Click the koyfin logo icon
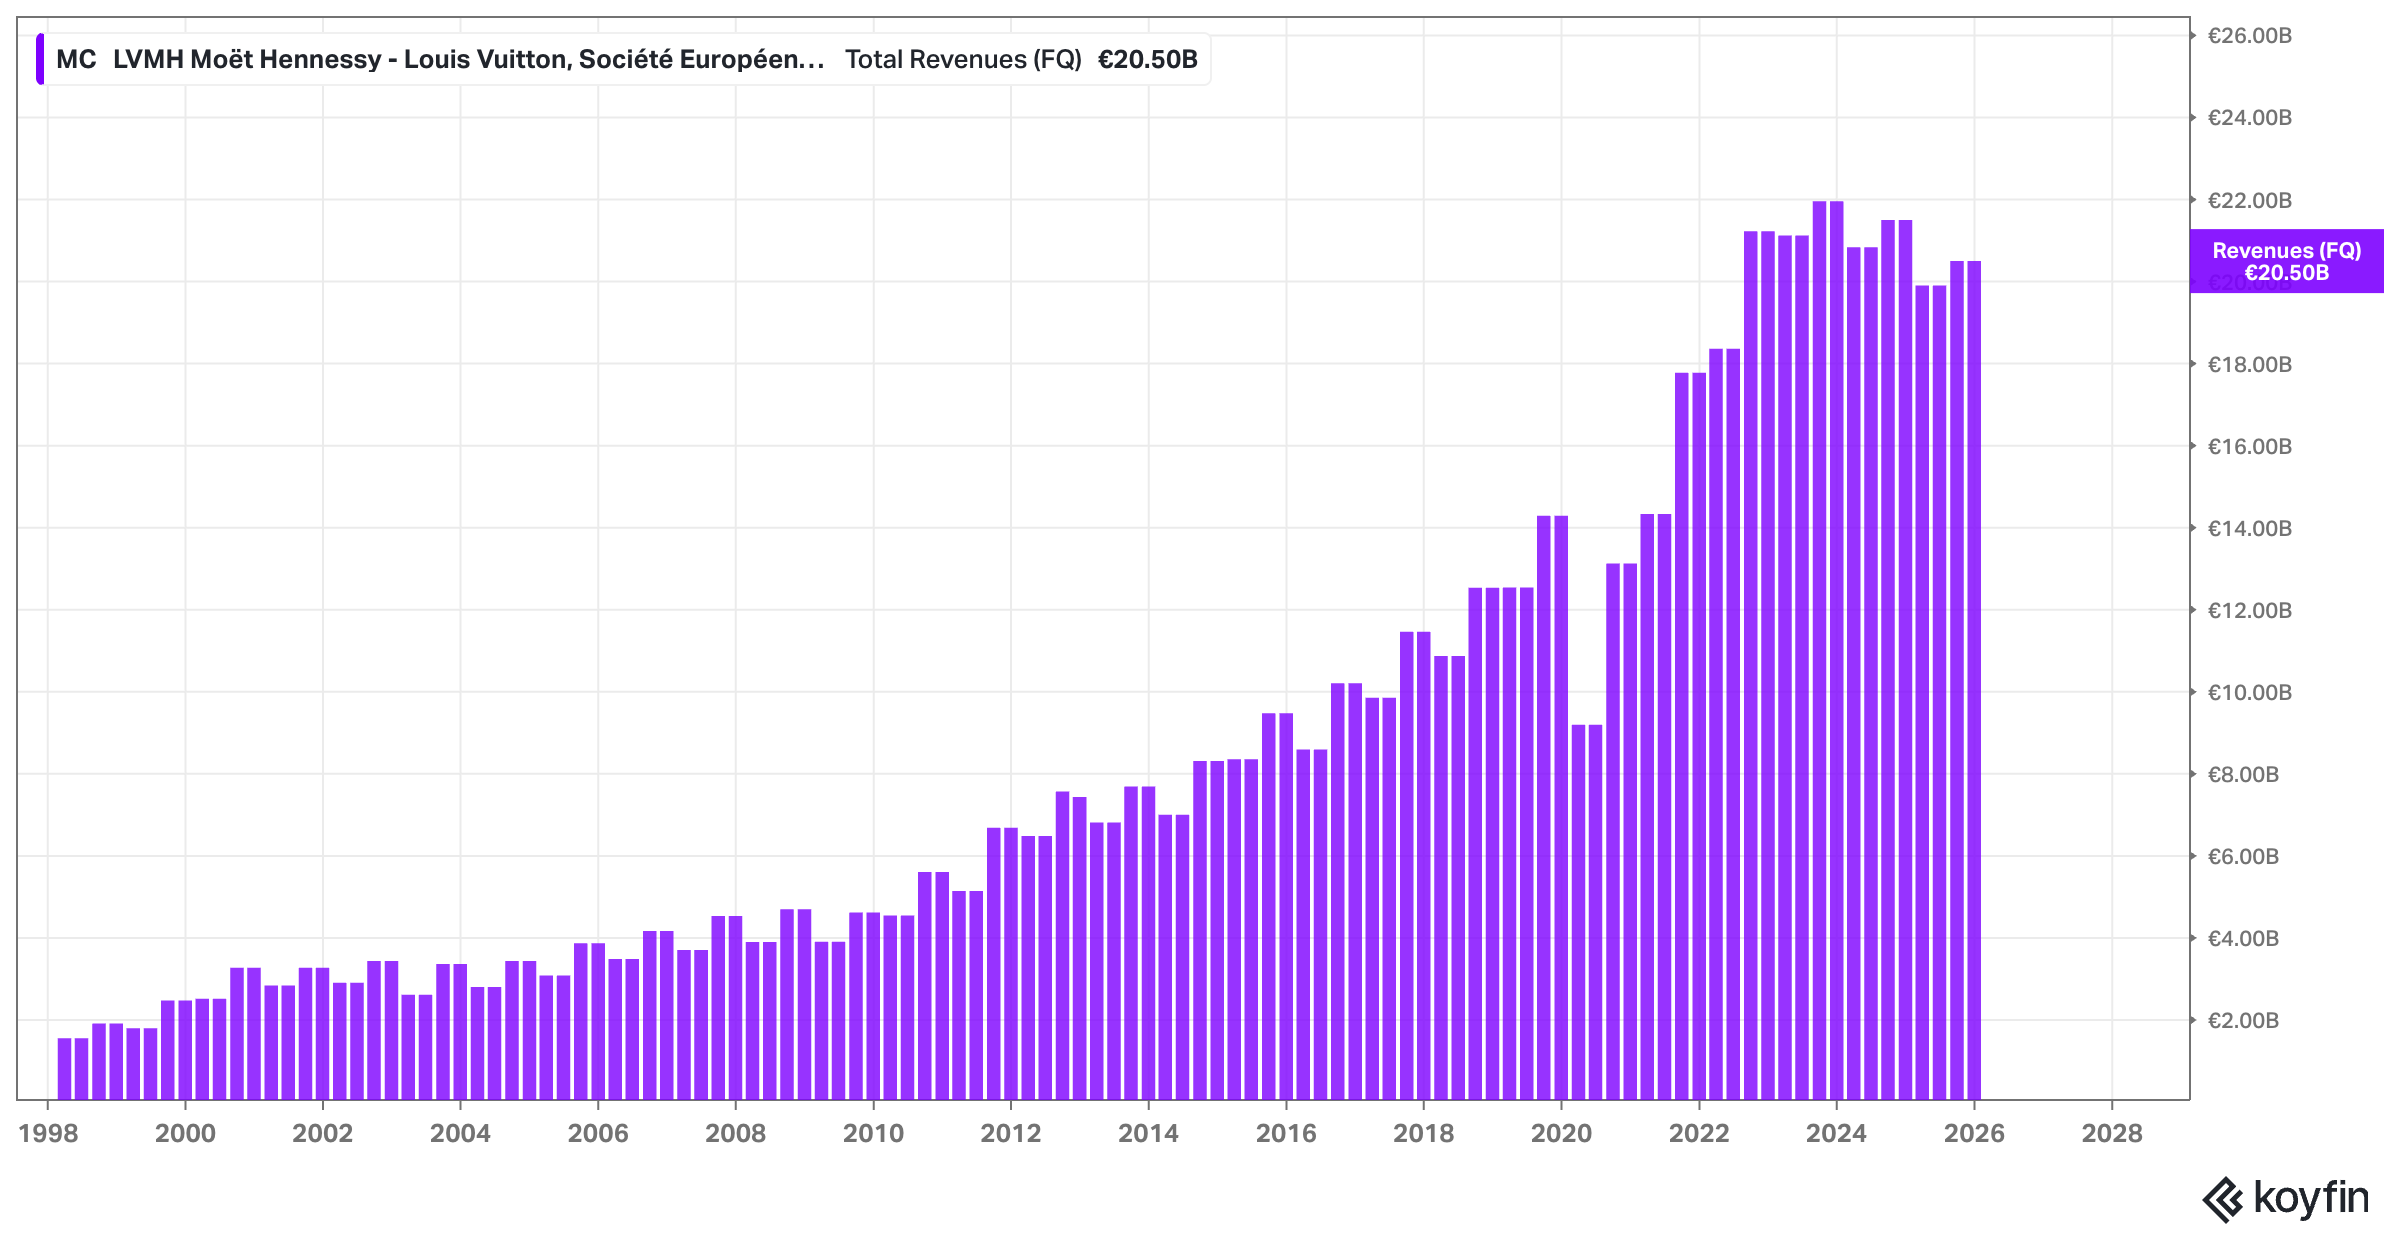 2224,1199
